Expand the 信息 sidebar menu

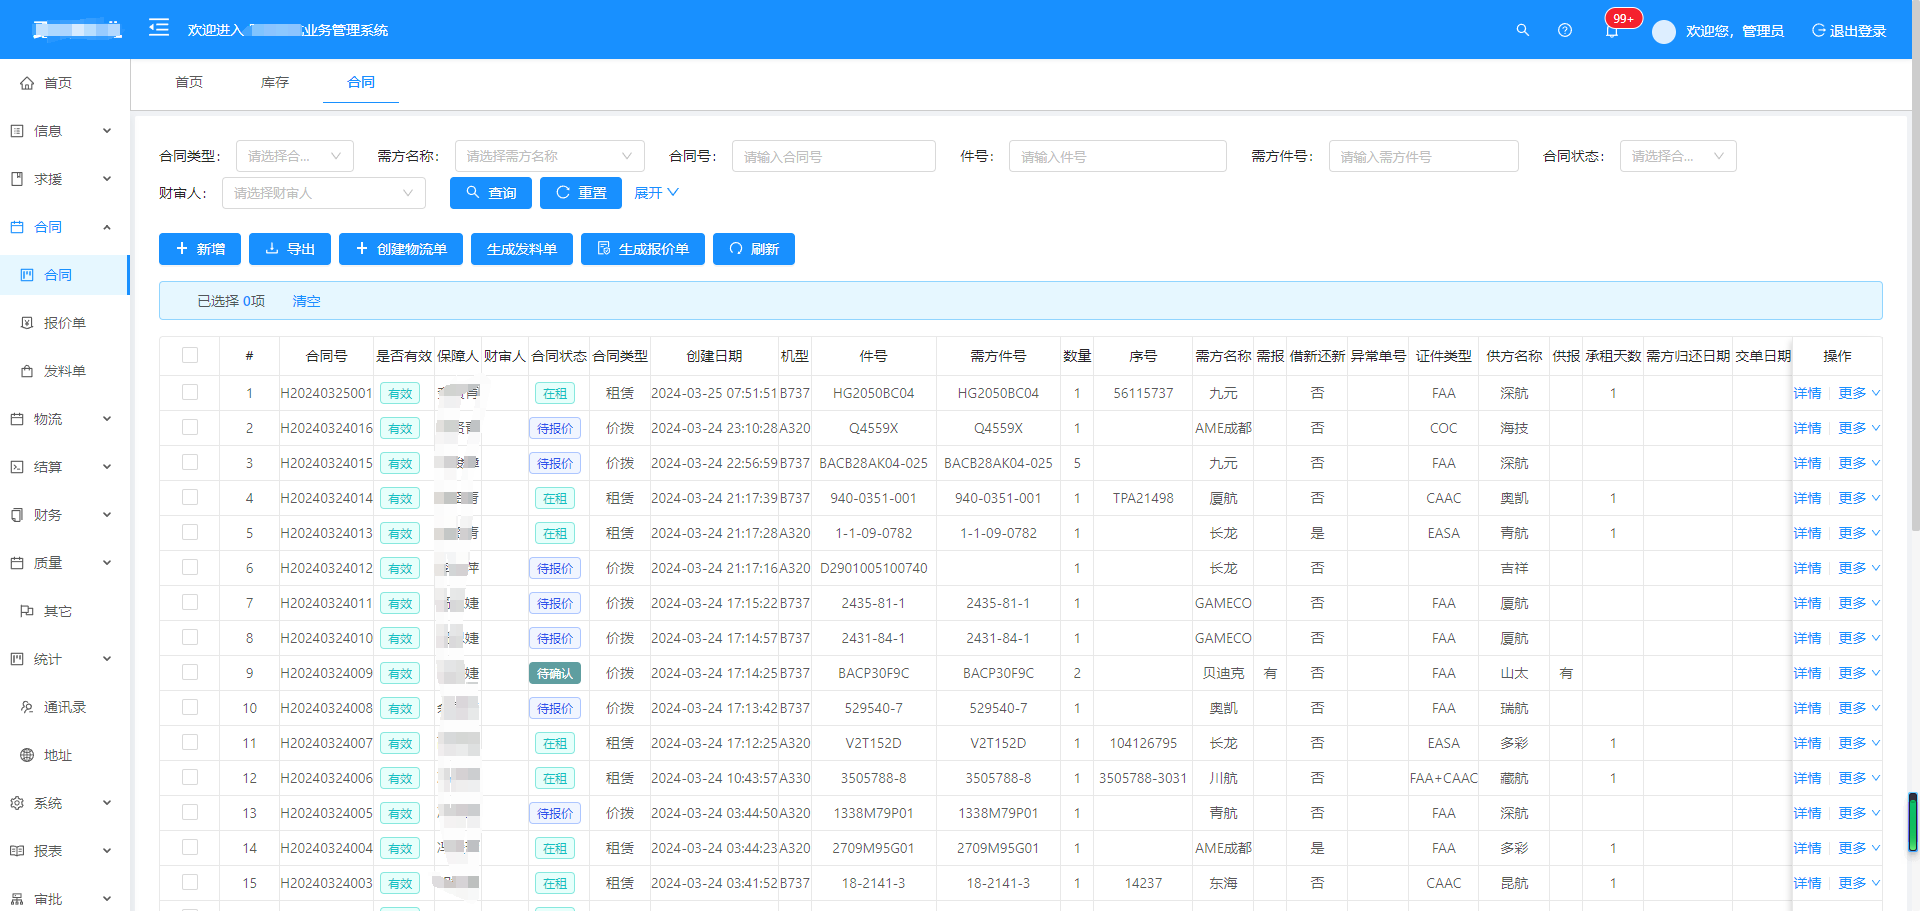pos(65,131)
